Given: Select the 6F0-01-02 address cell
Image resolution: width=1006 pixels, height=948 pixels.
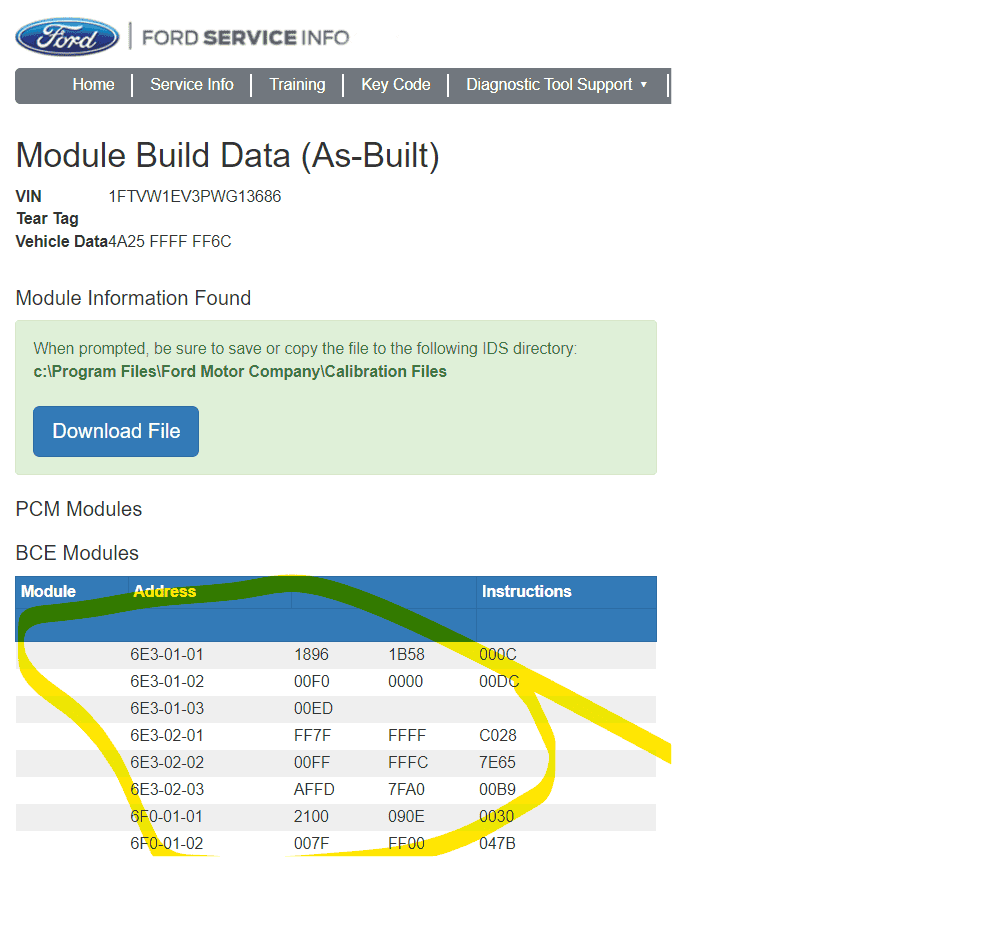Looking at the screenshot, I should [x=167, y=844].
